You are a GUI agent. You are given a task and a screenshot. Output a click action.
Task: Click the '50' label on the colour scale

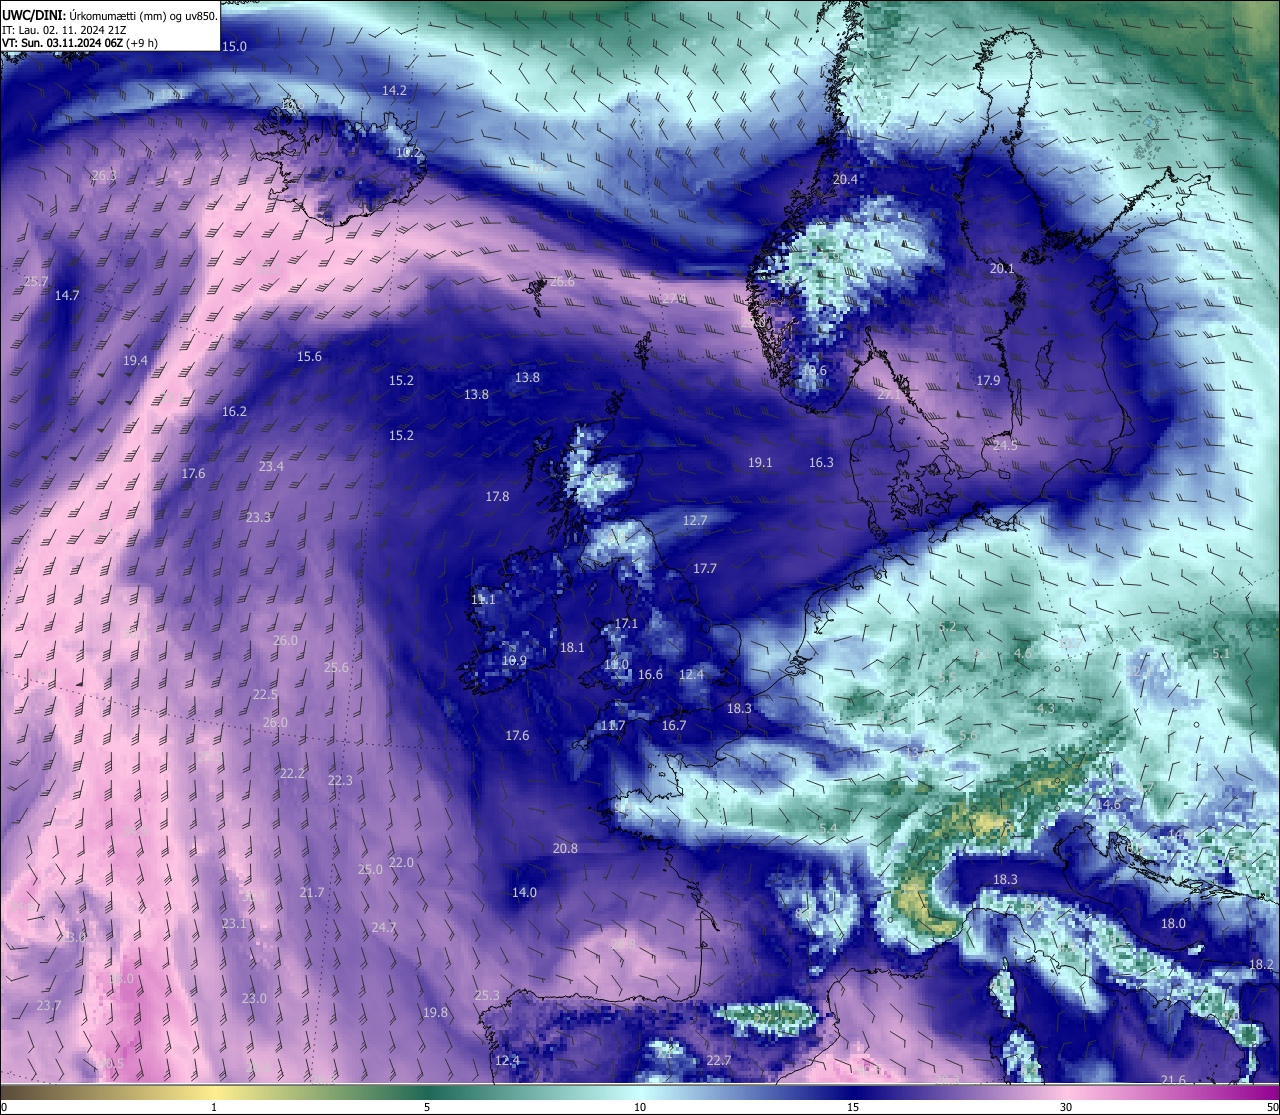1272,1107
